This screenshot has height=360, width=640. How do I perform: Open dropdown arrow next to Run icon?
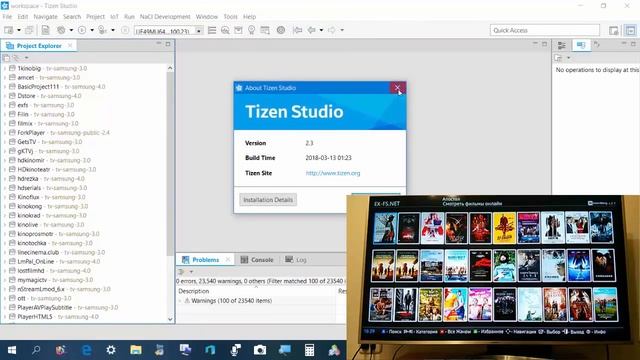92,30
